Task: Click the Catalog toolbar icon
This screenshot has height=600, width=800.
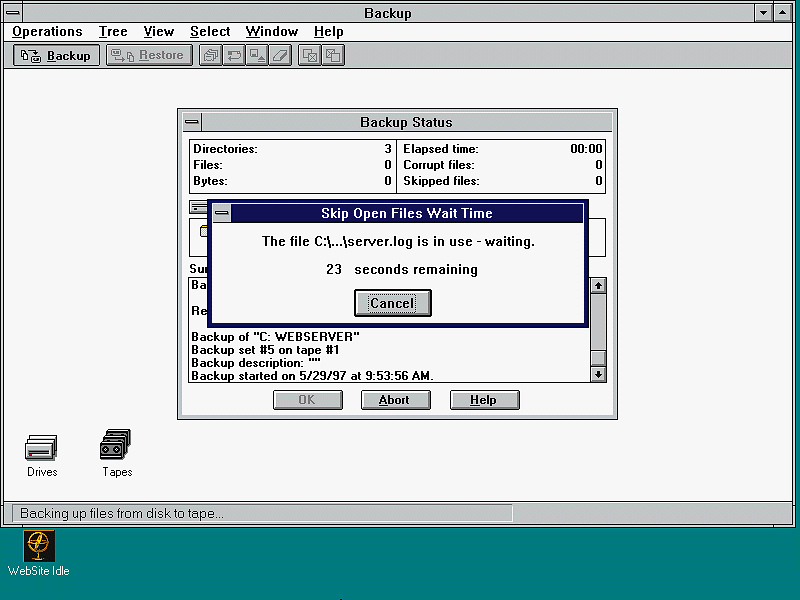Action: pyautogui.click(x=211, y=56)
